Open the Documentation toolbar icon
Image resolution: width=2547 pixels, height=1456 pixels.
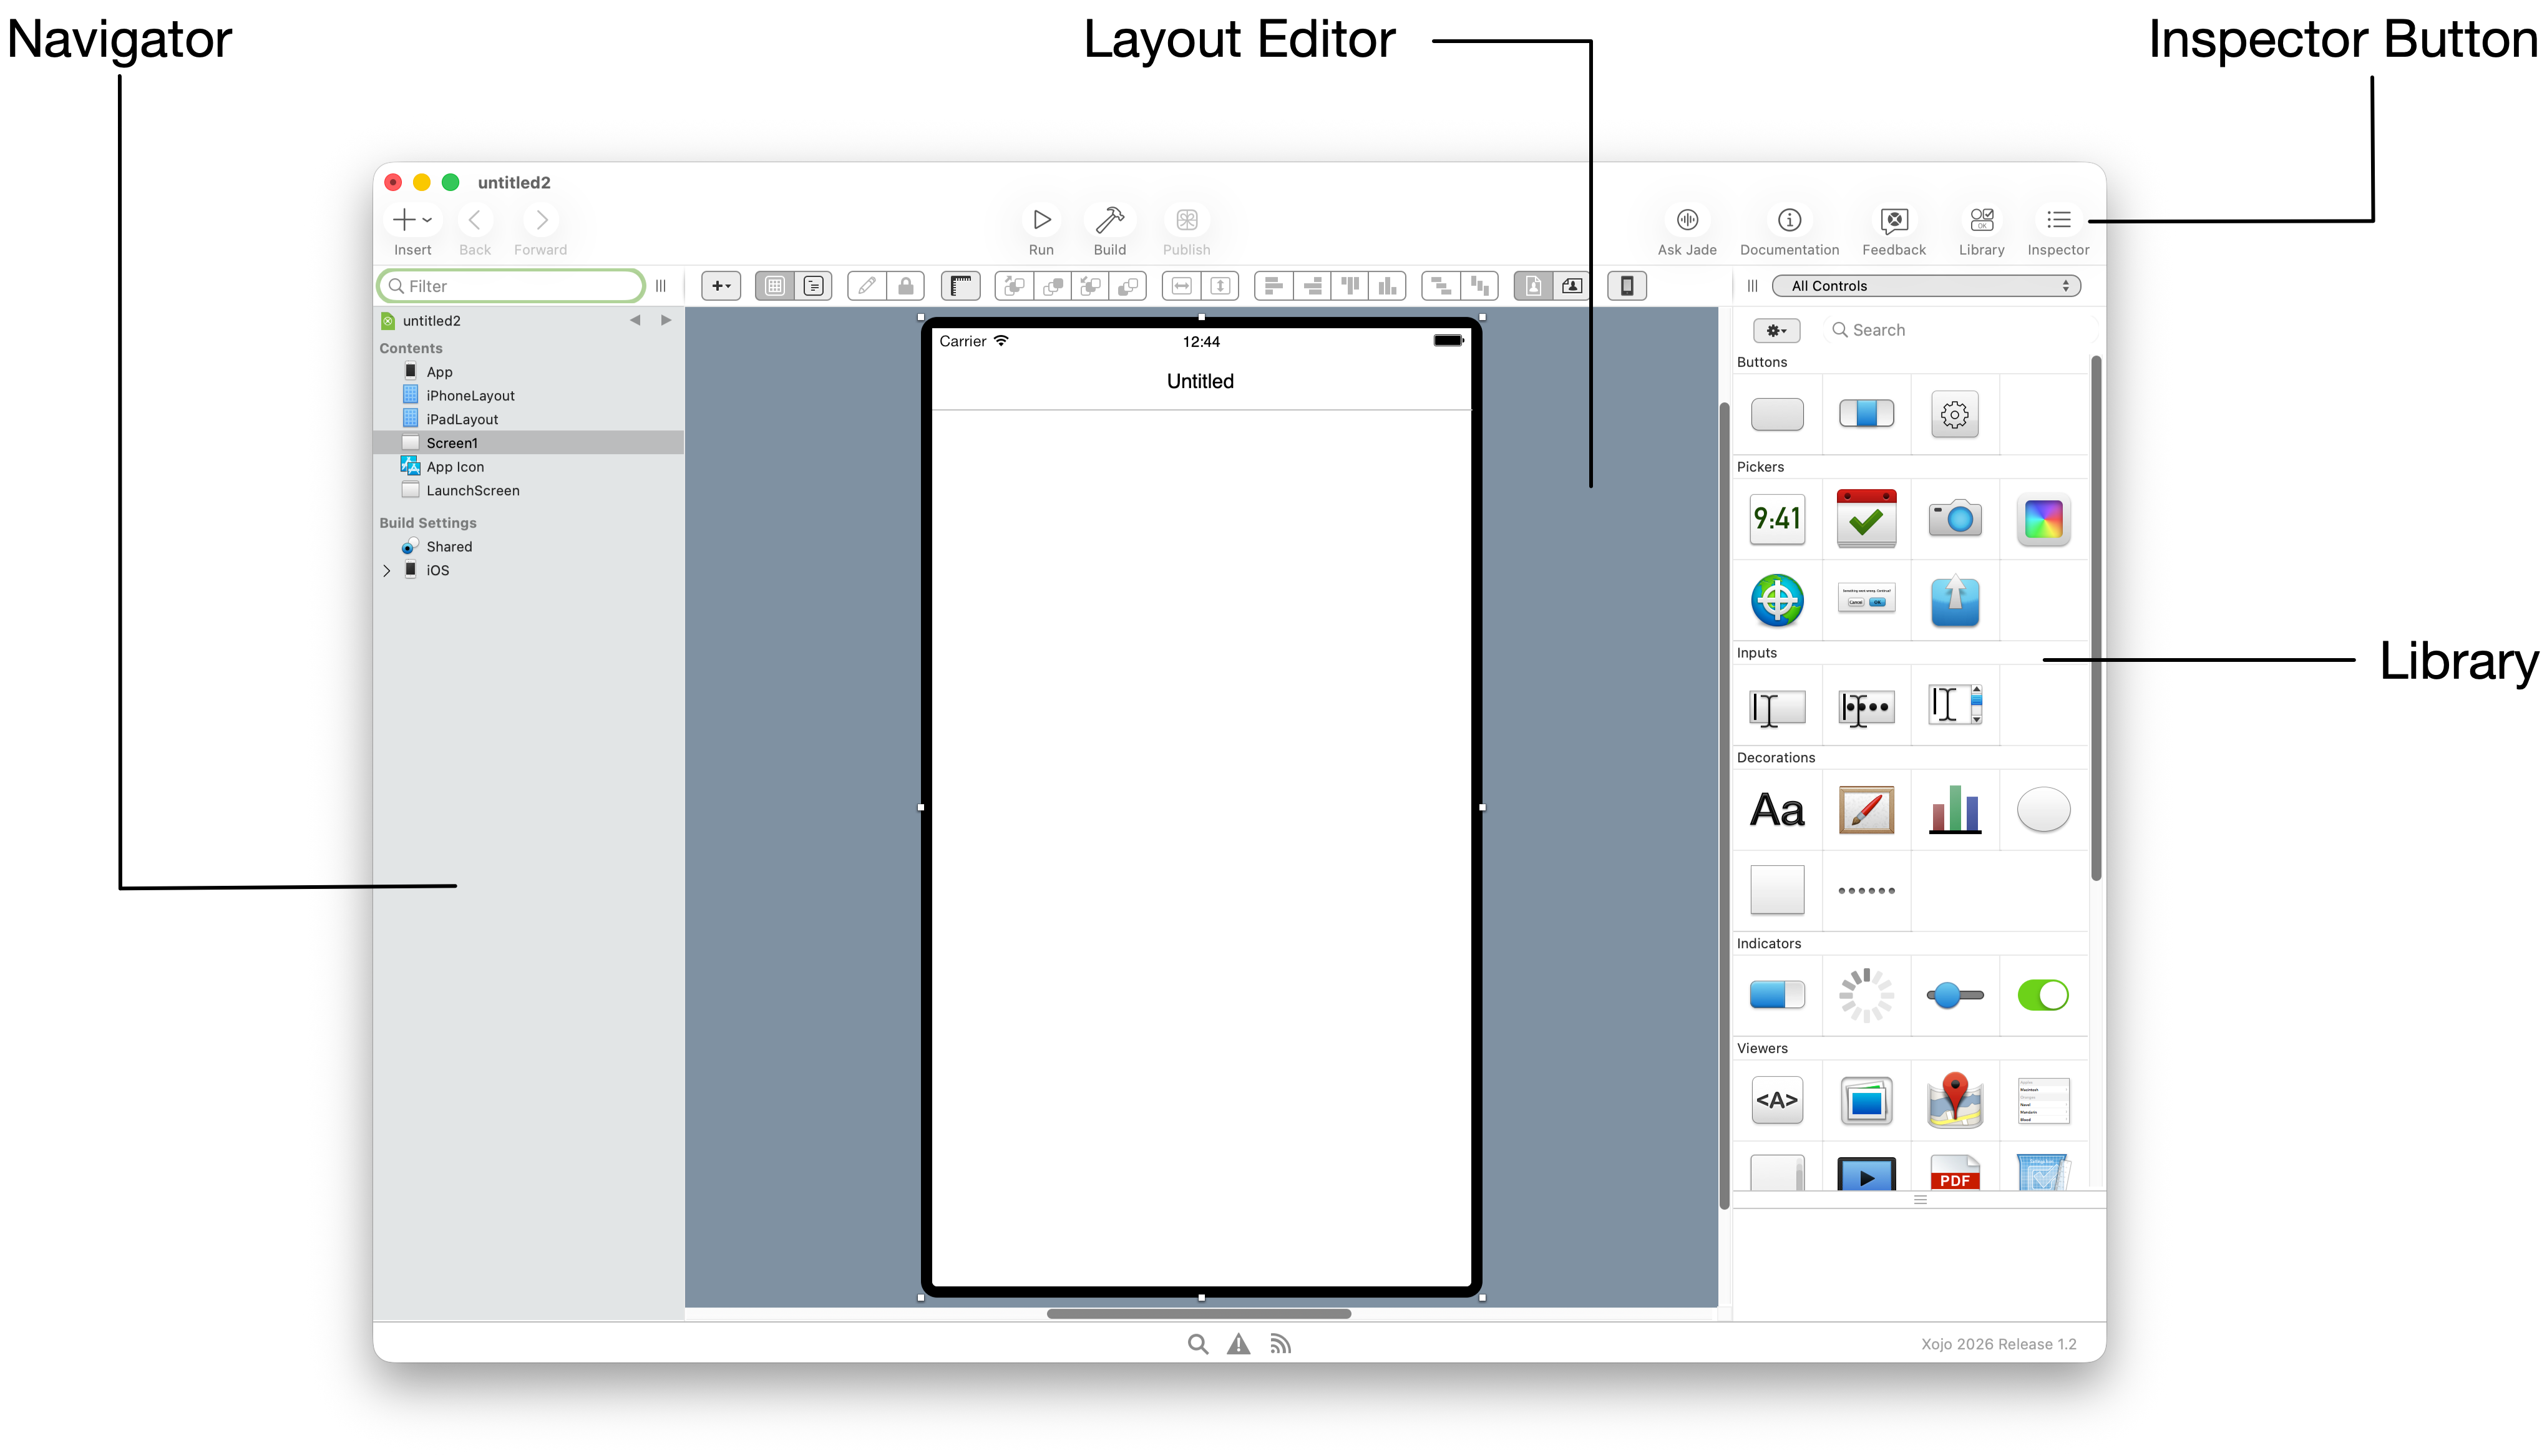click(x=1789, y=220)
